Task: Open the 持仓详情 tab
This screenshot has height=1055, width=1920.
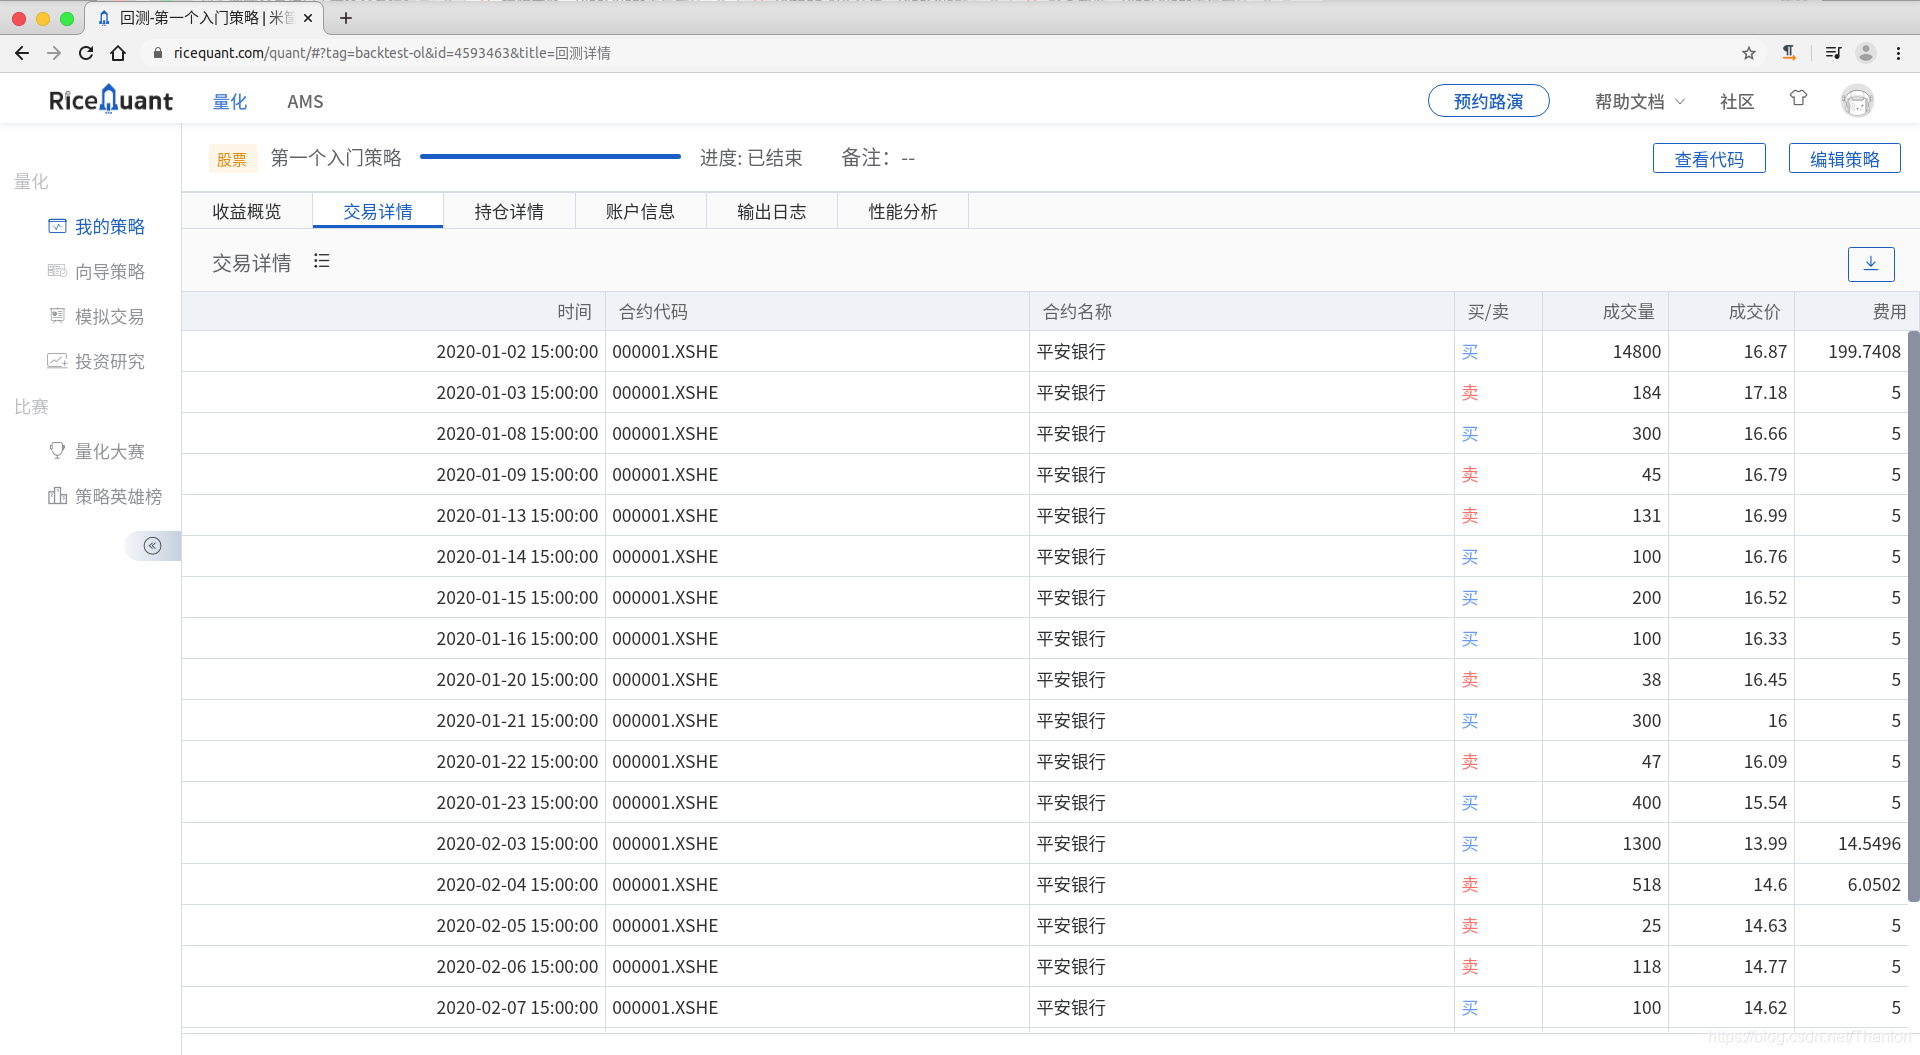Action: pyautogui.click(x=509, y=211)
